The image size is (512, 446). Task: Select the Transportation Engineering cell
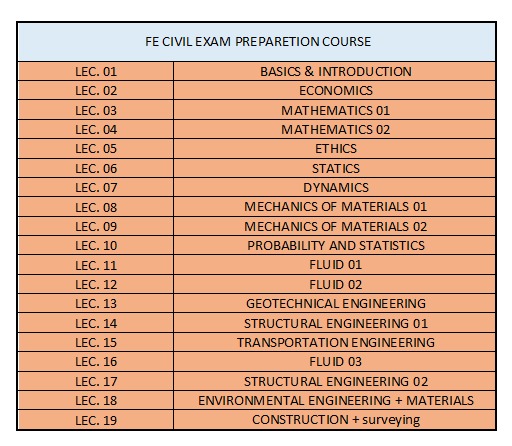(x=334, y=342)
